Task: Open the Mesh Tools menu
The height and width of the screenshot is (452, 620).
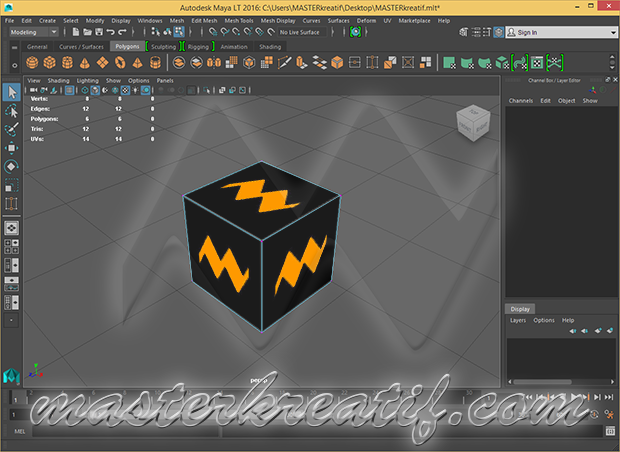Action: click(238, 20)
